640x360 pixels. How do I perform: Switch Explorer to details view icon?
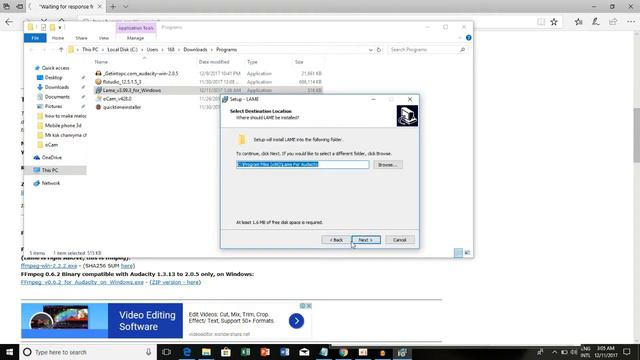pyautogui.click(x=458, y=253)
